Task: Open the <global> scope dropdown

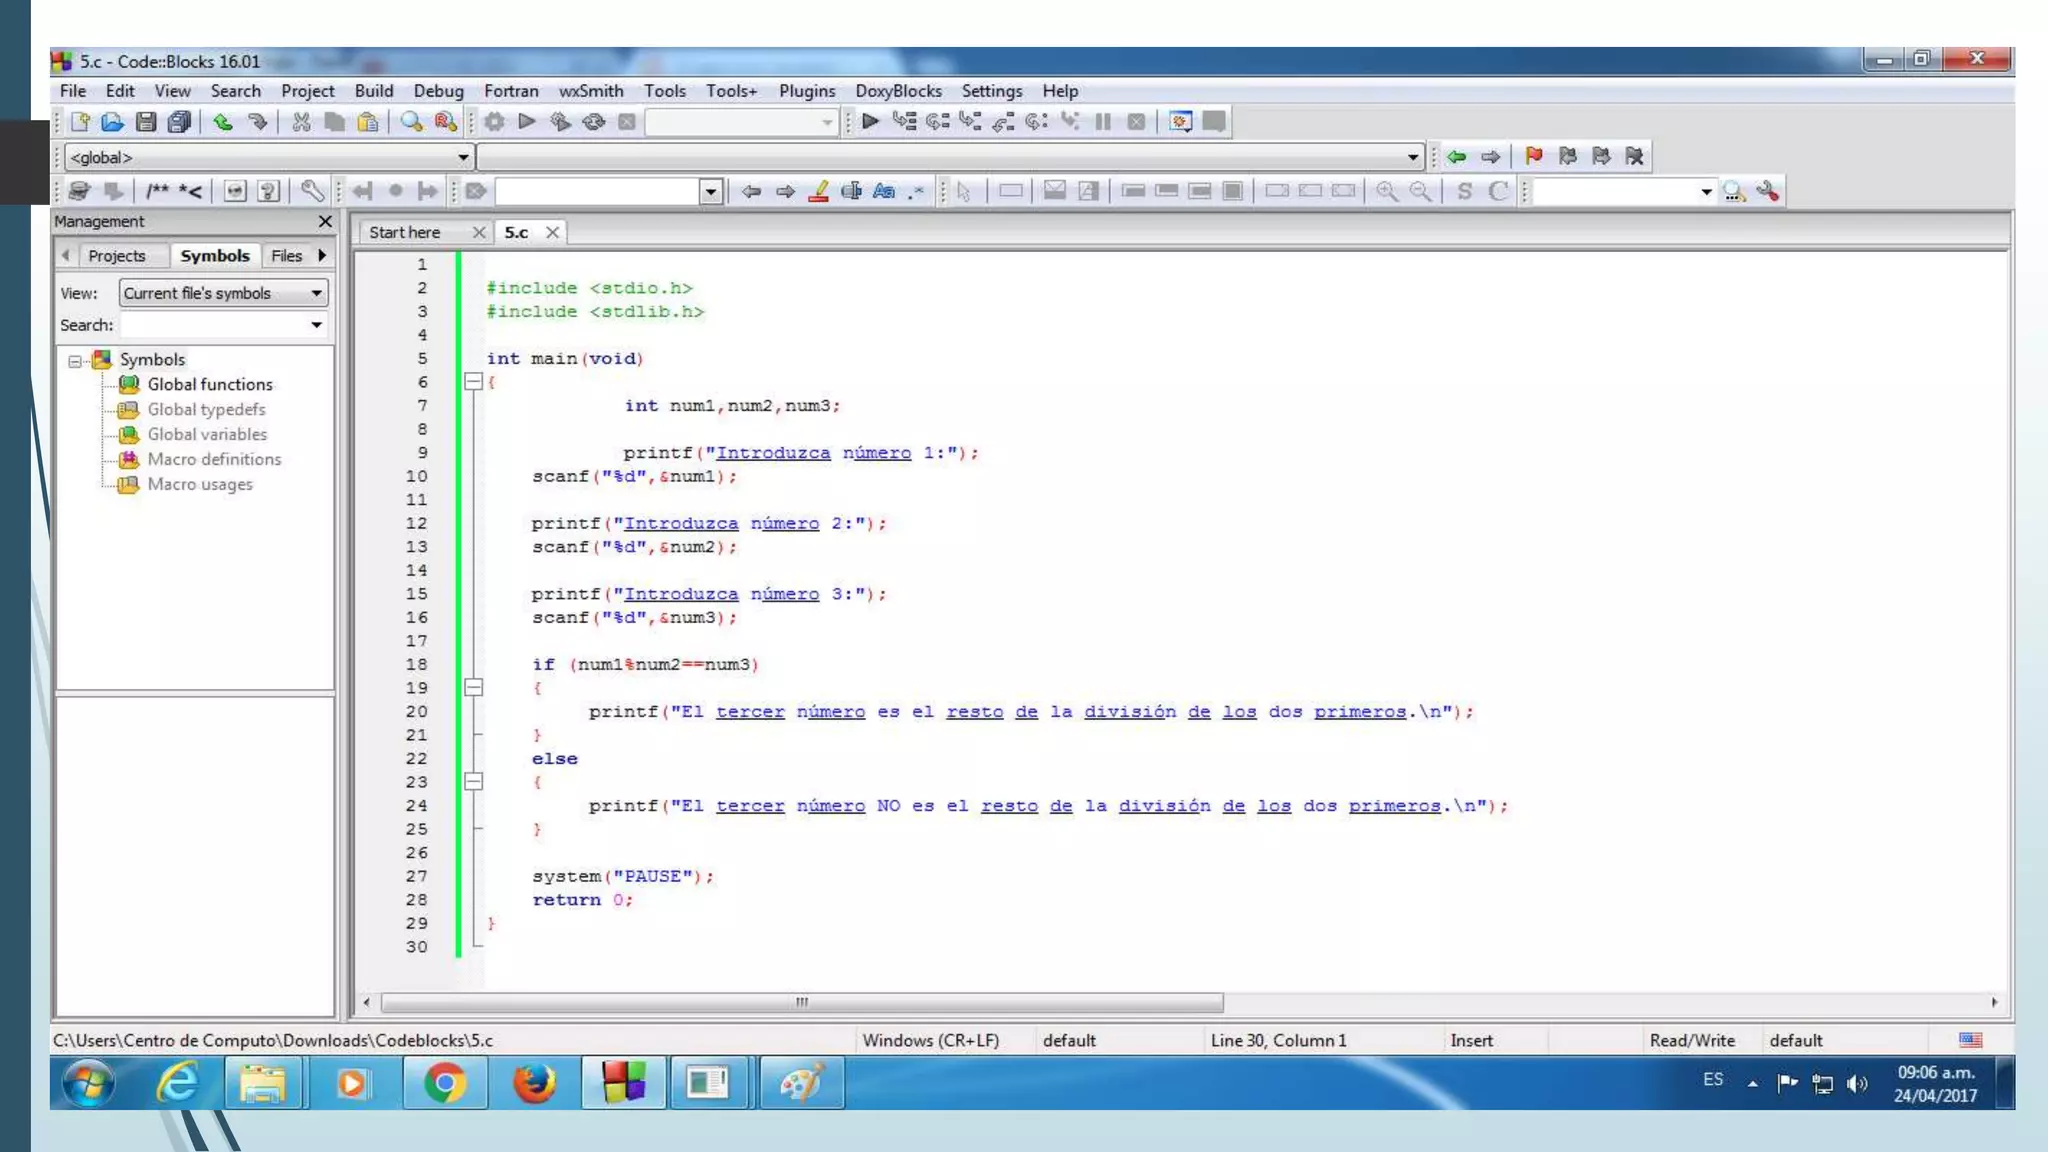Action: pyautogui.click(x=463, y=157)
